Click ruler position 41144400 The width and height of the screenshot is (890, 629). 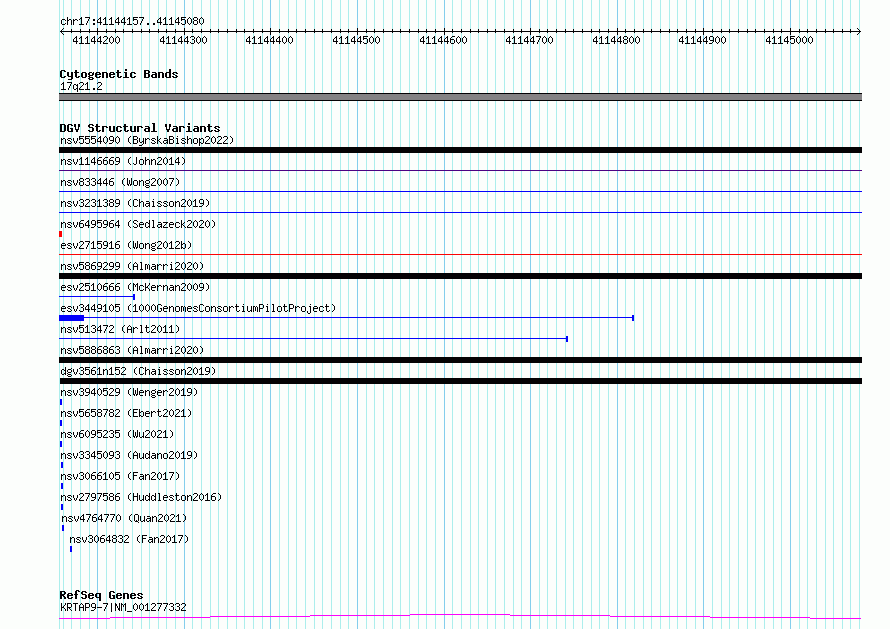(270, 40)
